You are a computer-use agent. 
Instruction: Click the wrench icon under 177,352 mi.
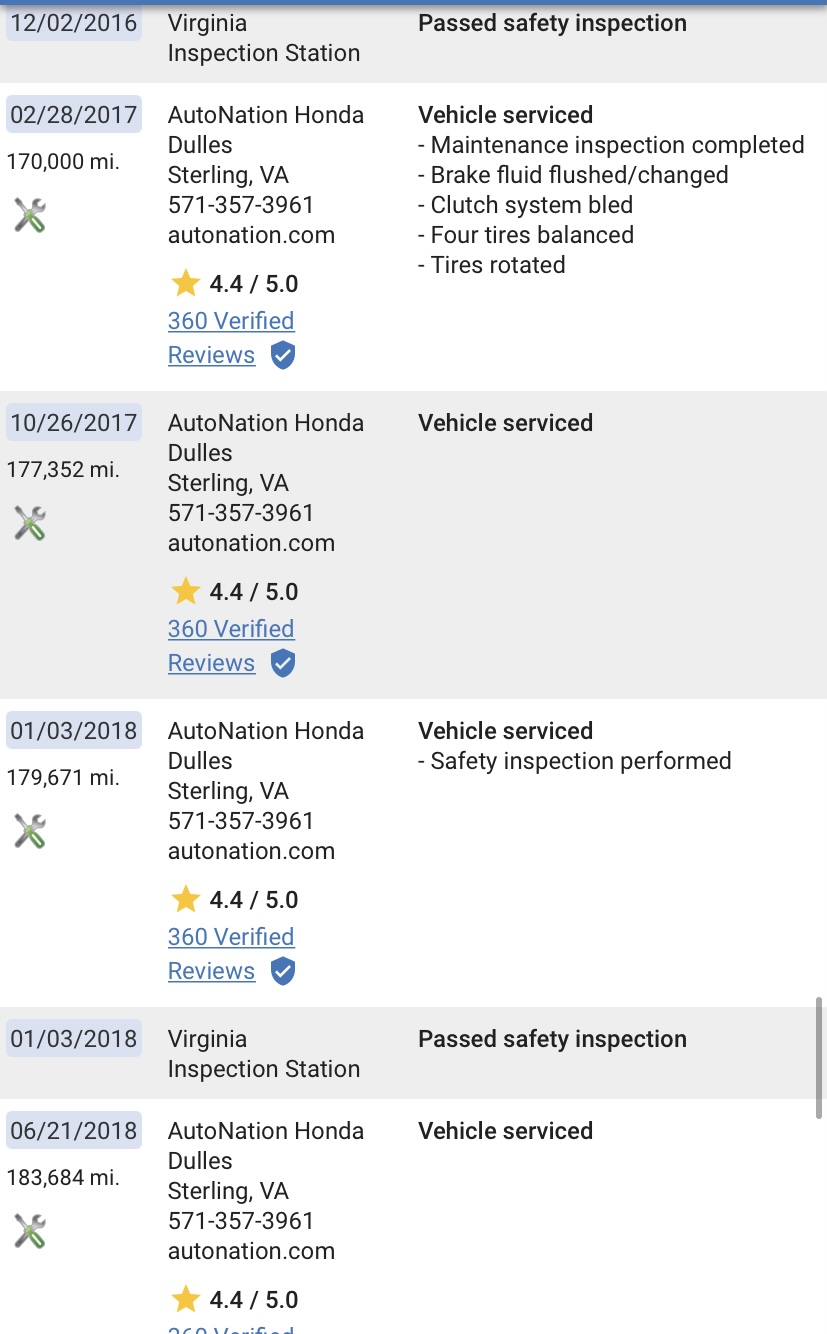[x=30, y=523]
